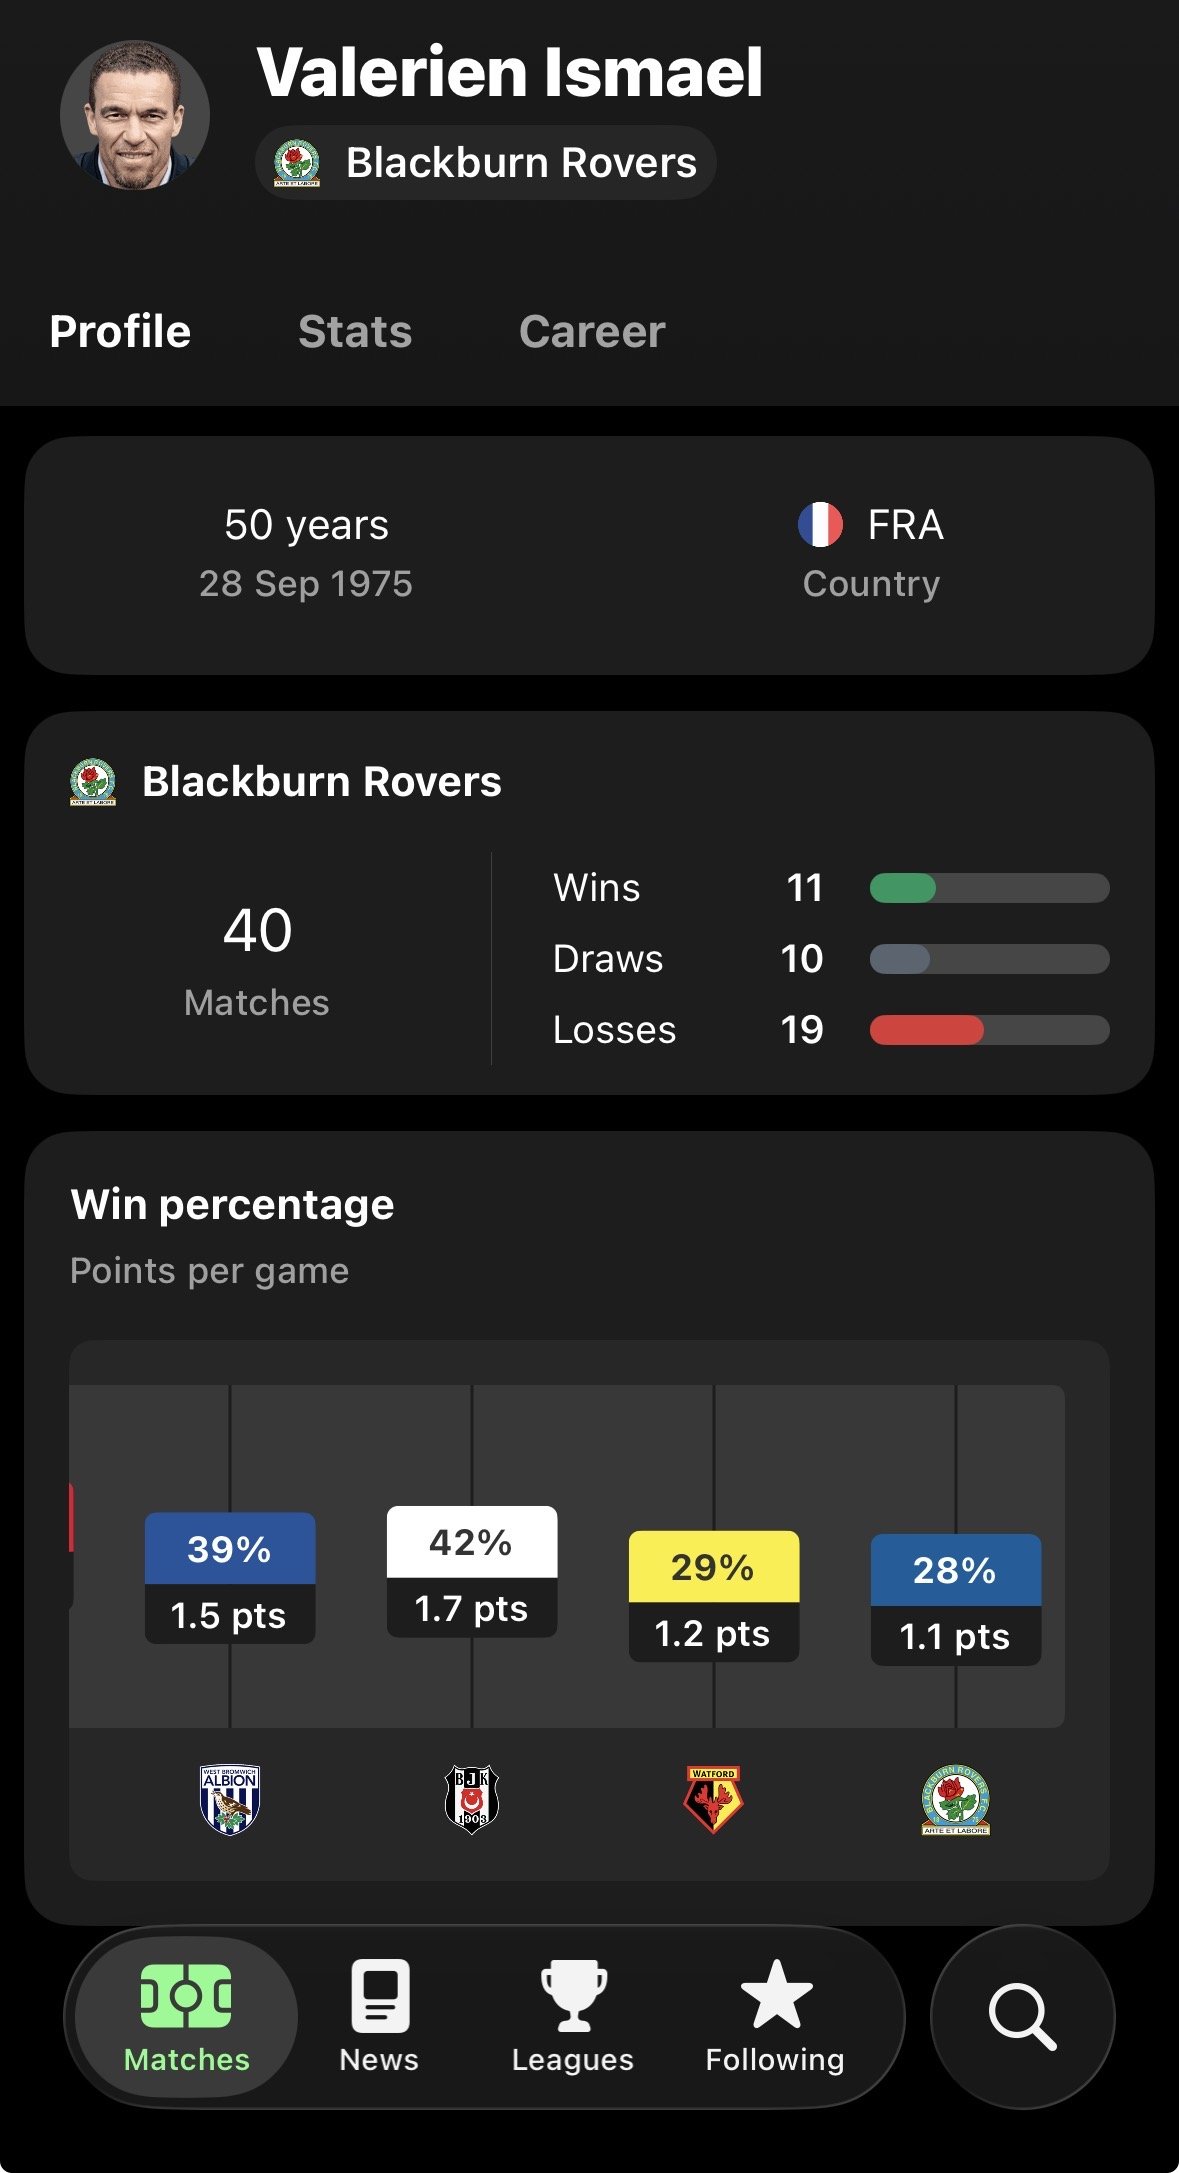This screenshot has height=2173, width=1179.
Task: Tap the French flag country icon
Action: [x=820, y=525]
